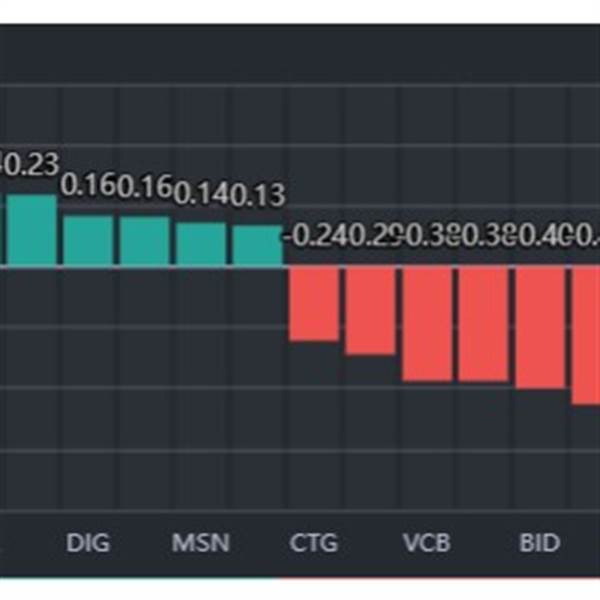Click the green bar between DIG and MSN

tap(145, 241)
